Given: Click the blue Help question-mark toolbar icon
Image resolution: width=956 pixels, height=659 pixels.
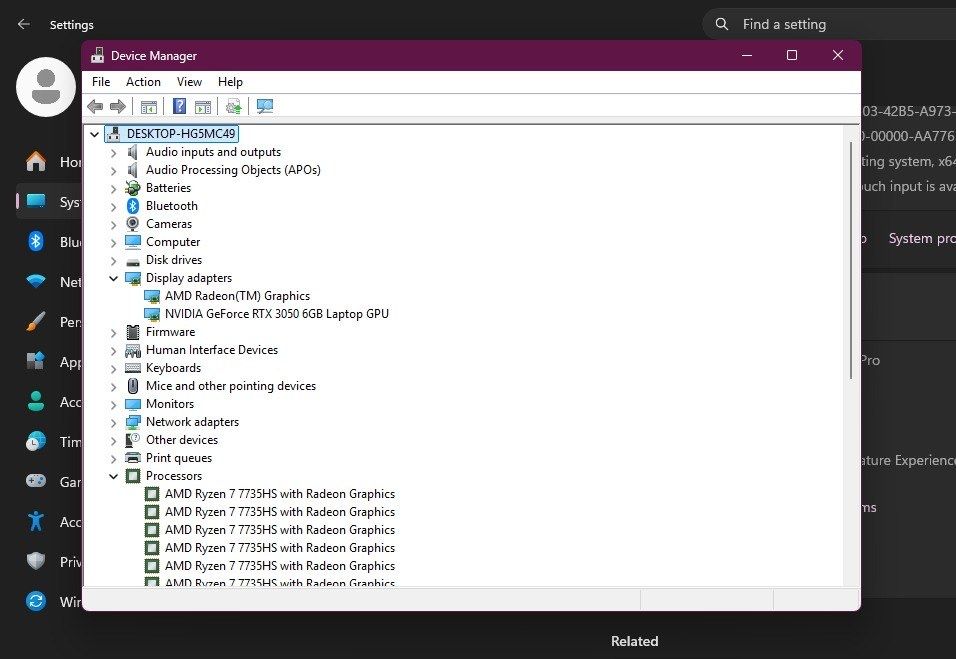Looking at the screenshot, I should 179,107.
